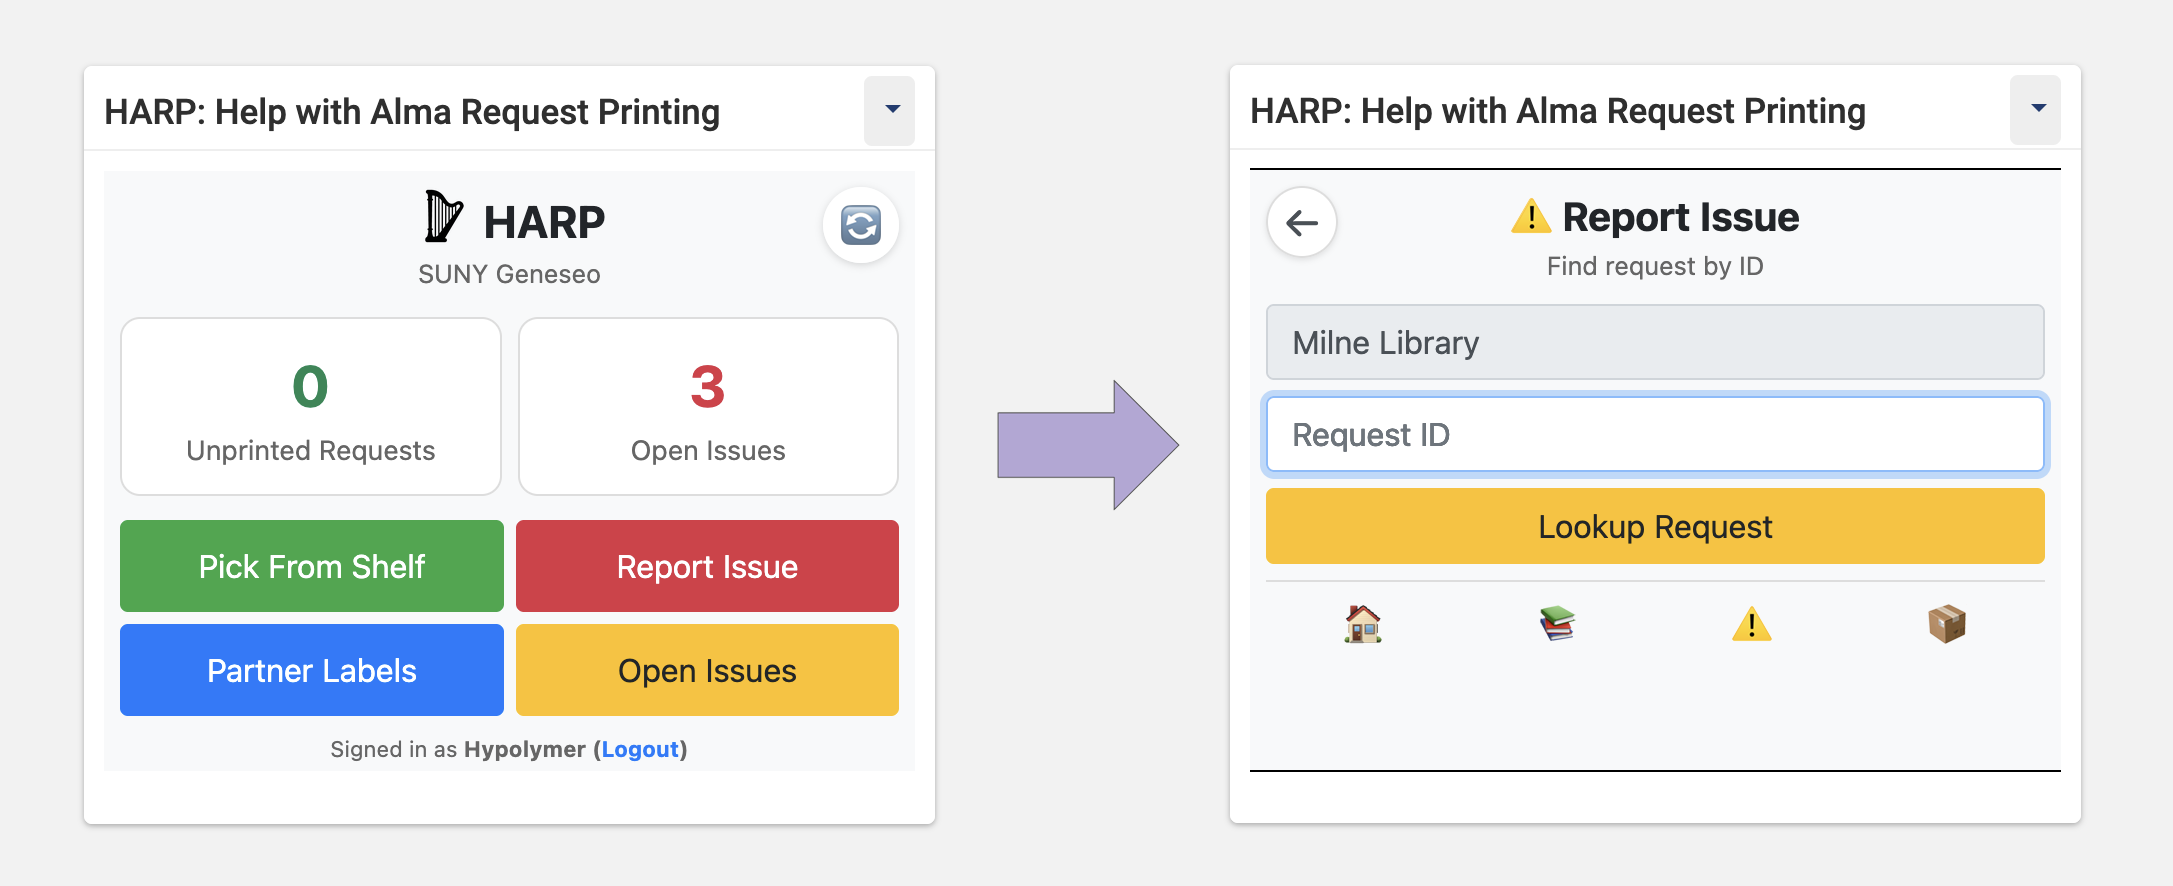Click the red Report Issue button
Screen dimensions: 2173x886
(x=707, y=566)
